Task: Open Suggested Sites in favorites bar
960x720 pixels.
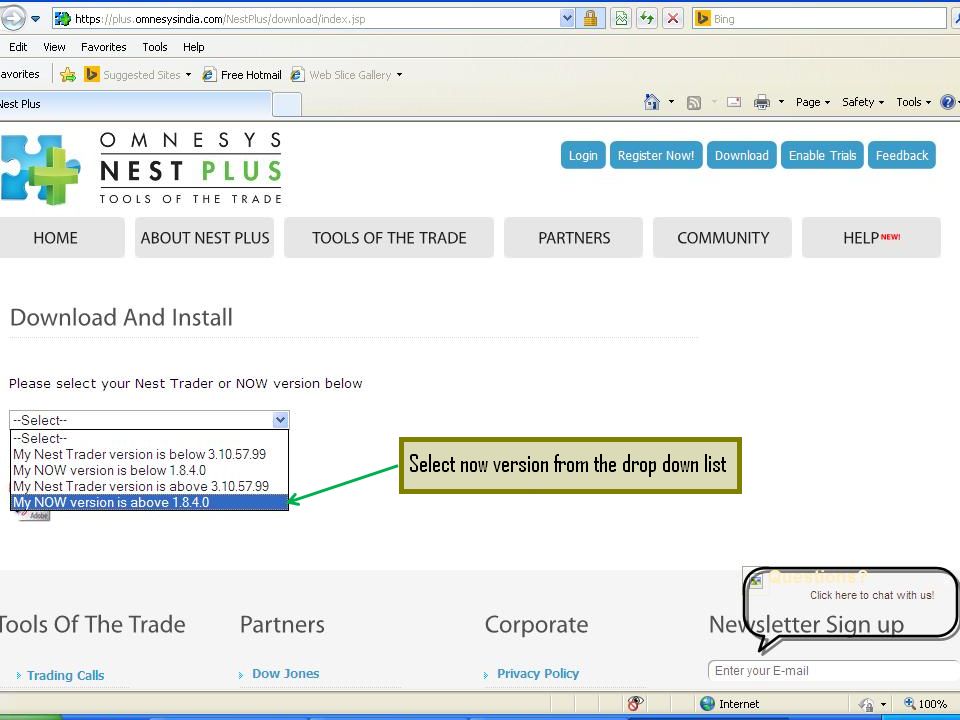Action: click(138, 75)
